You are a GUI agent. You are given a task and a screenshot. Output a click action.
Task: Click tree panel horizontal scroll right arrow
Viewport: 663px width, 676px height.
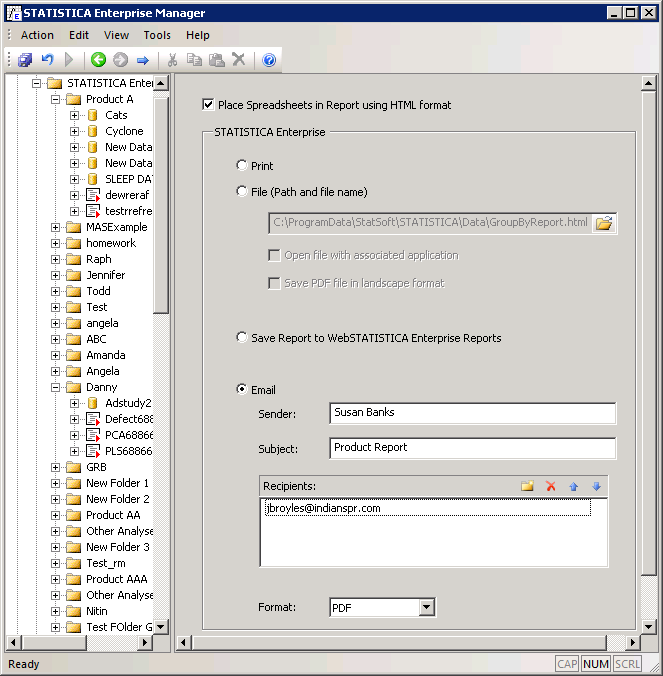[x=145, y=642]
